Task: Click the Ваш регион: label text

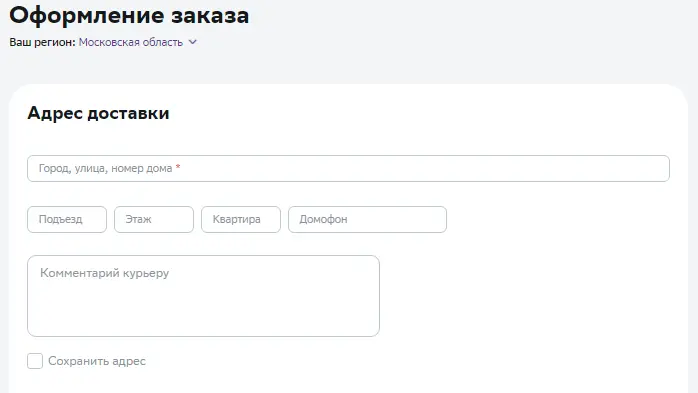Action: coord(42,42)
